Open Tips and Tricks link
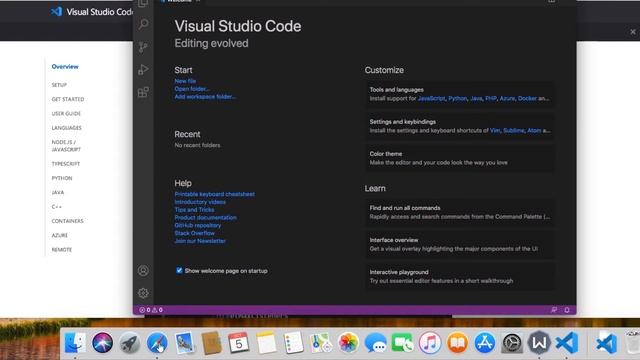This screenshot has width=640, height=360. (x=194, y=209)
